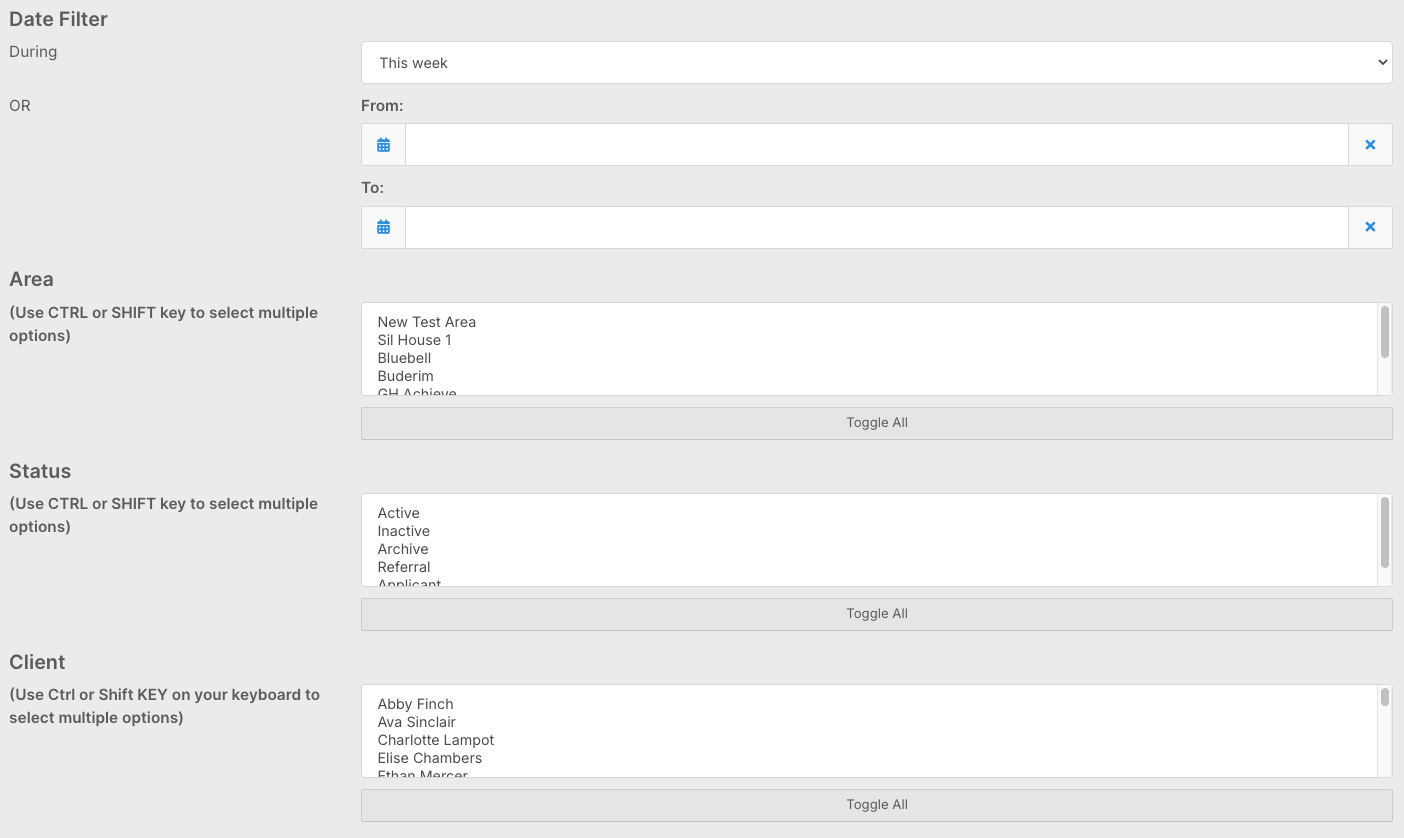Toggle all options under the Area list
This screenshot has height=838, width=1404.
click(876, 423)
